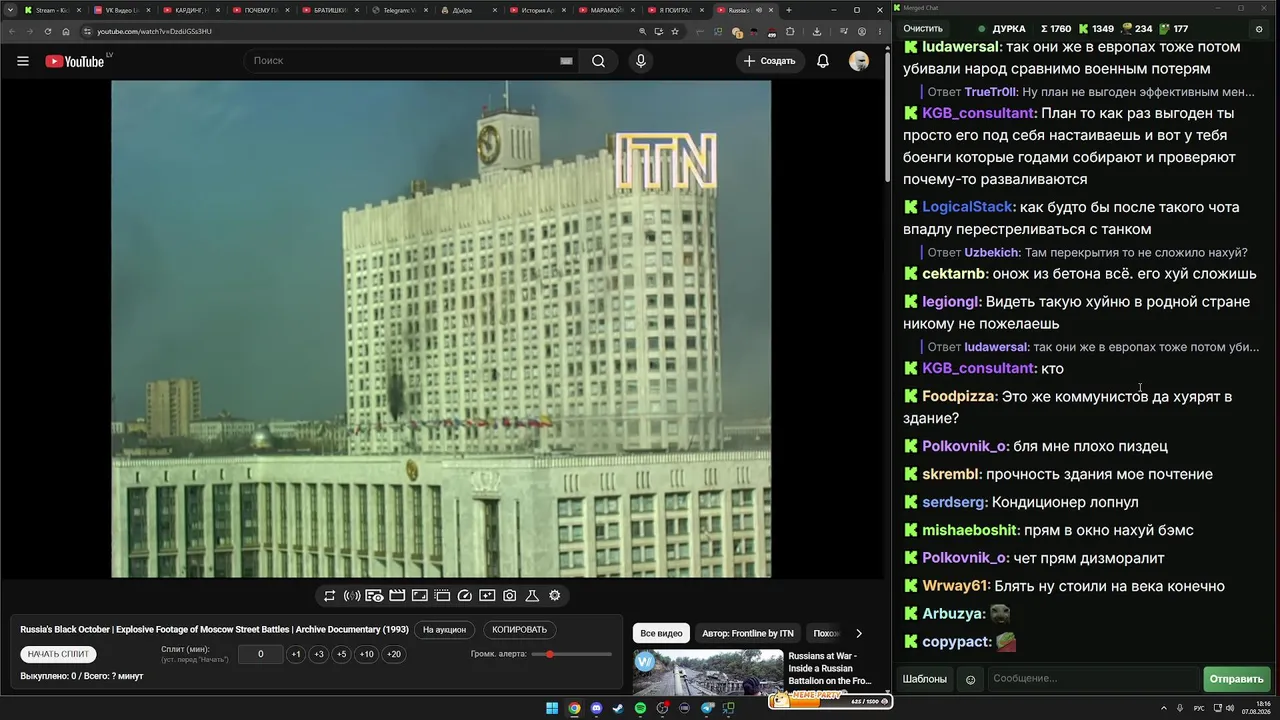Open browser downloads icon

[x=816, y=31]
